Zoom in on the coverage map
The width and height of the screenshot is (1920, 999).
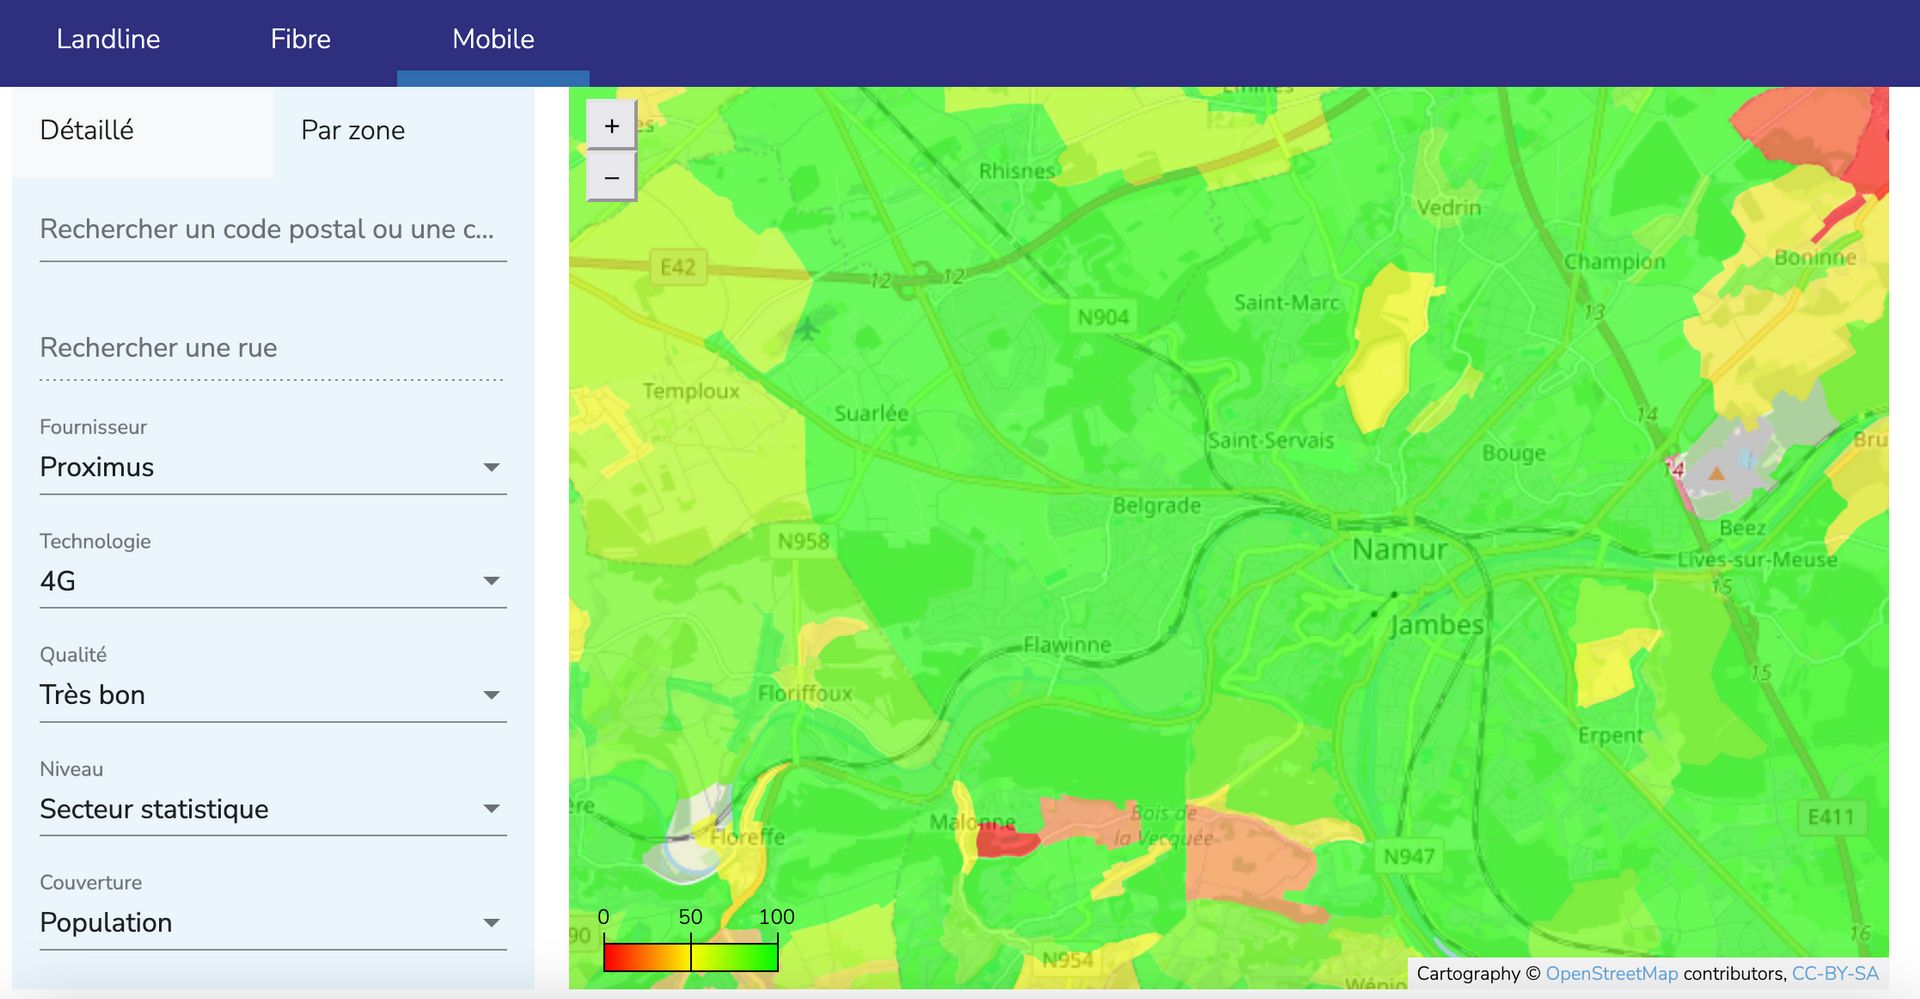point(611,126)
